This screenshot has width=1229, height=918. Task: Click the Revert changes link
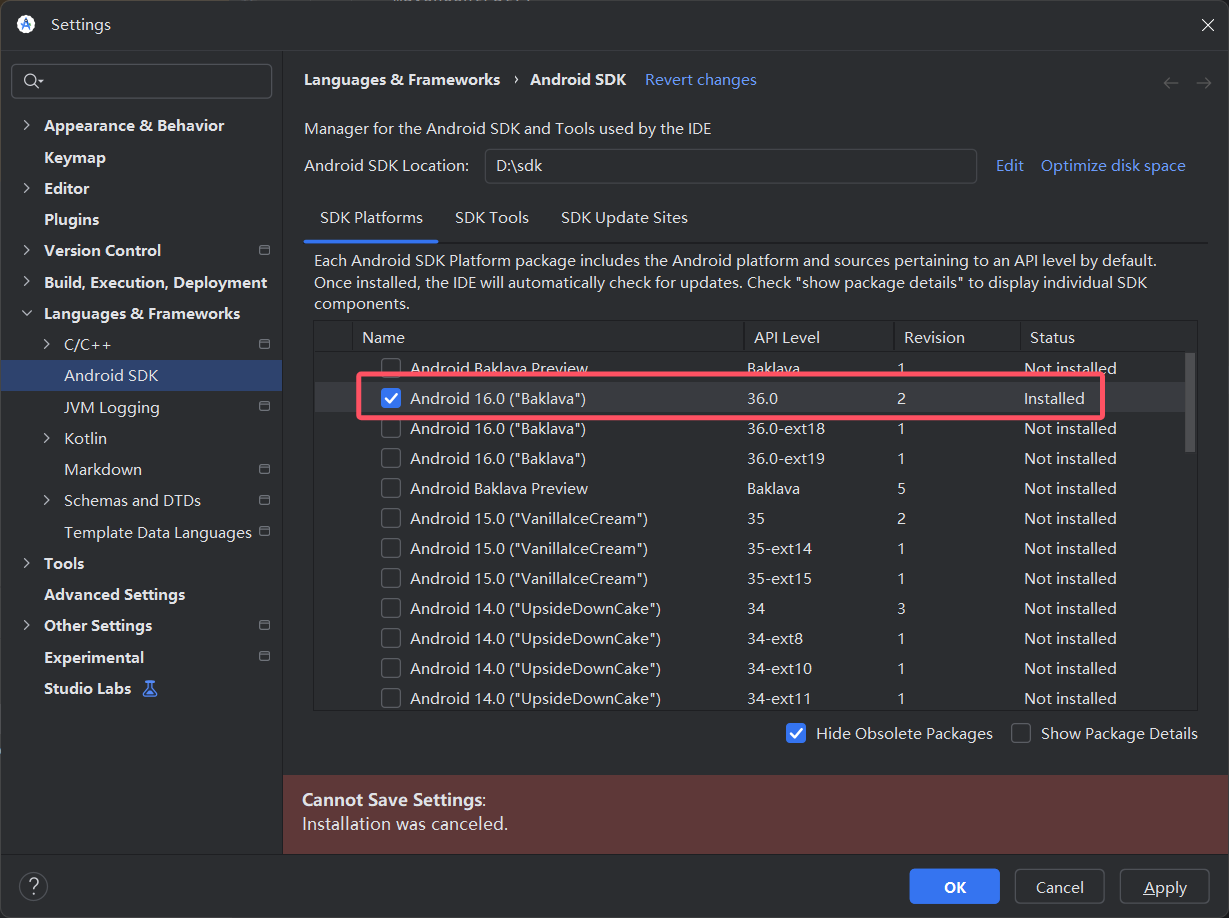click(700, 80)
